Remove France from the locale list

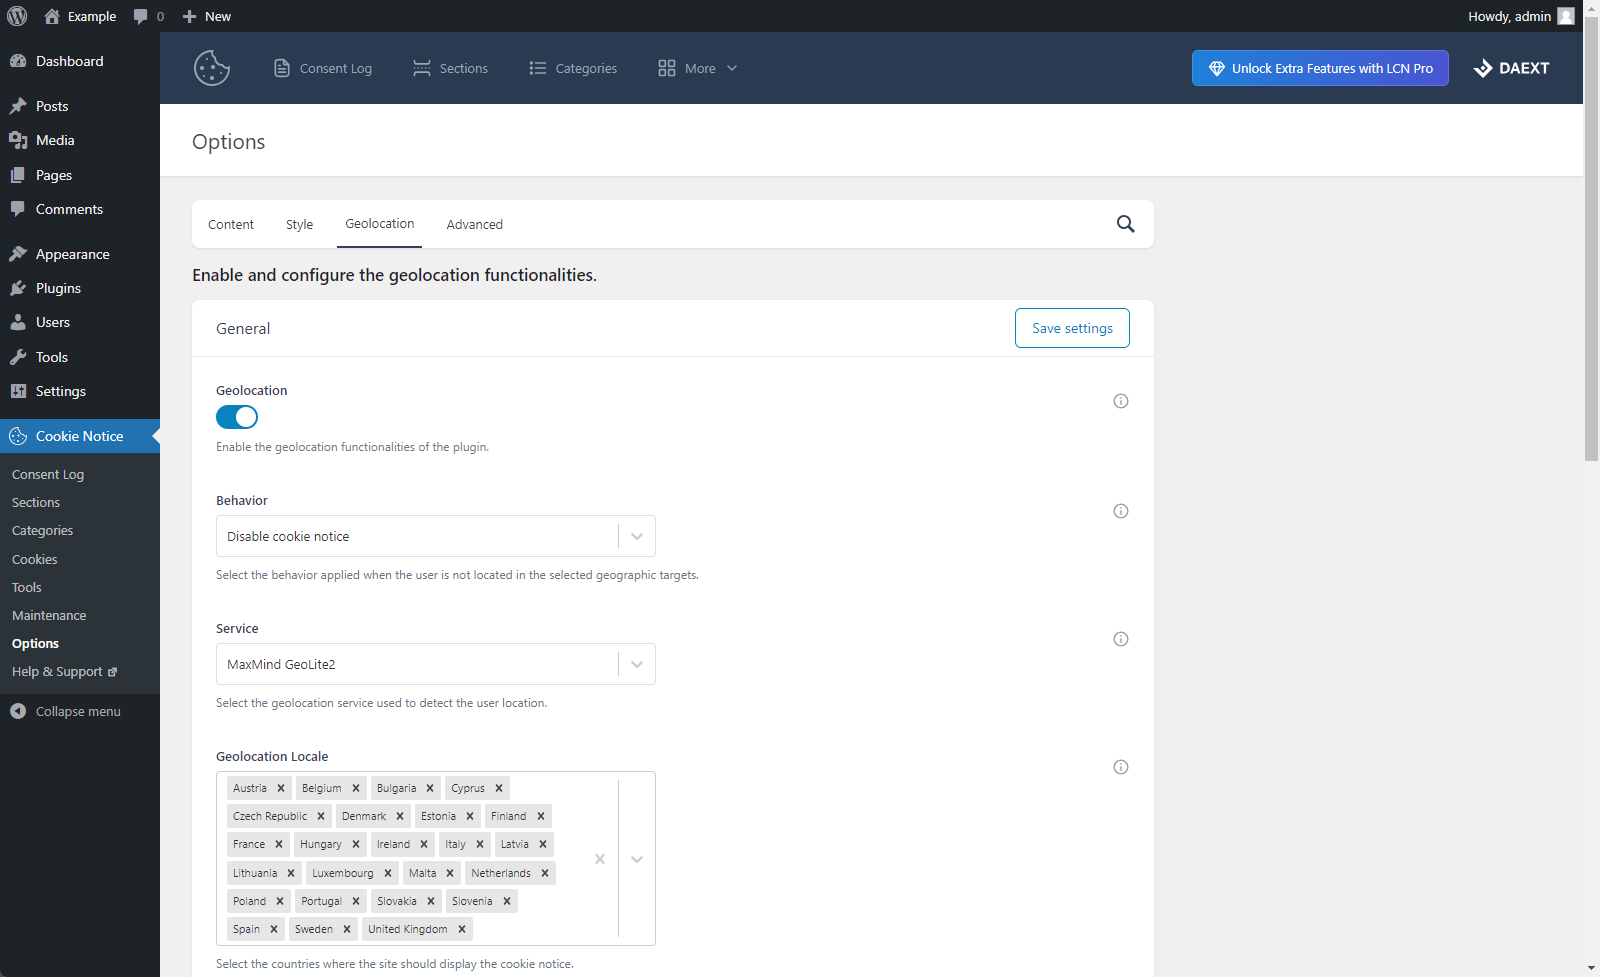[279, 844]
